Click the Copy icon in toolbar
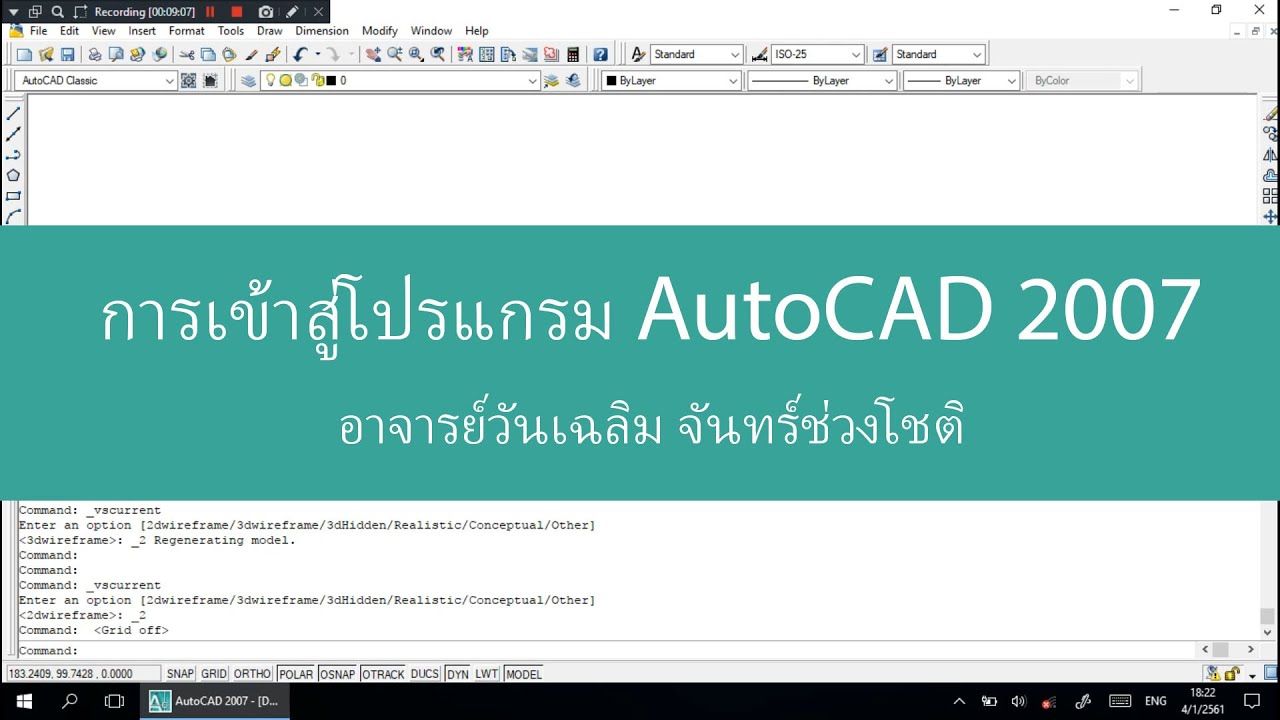The width and height of the screenshot is (1280, 720). click(x=208, y=55)
